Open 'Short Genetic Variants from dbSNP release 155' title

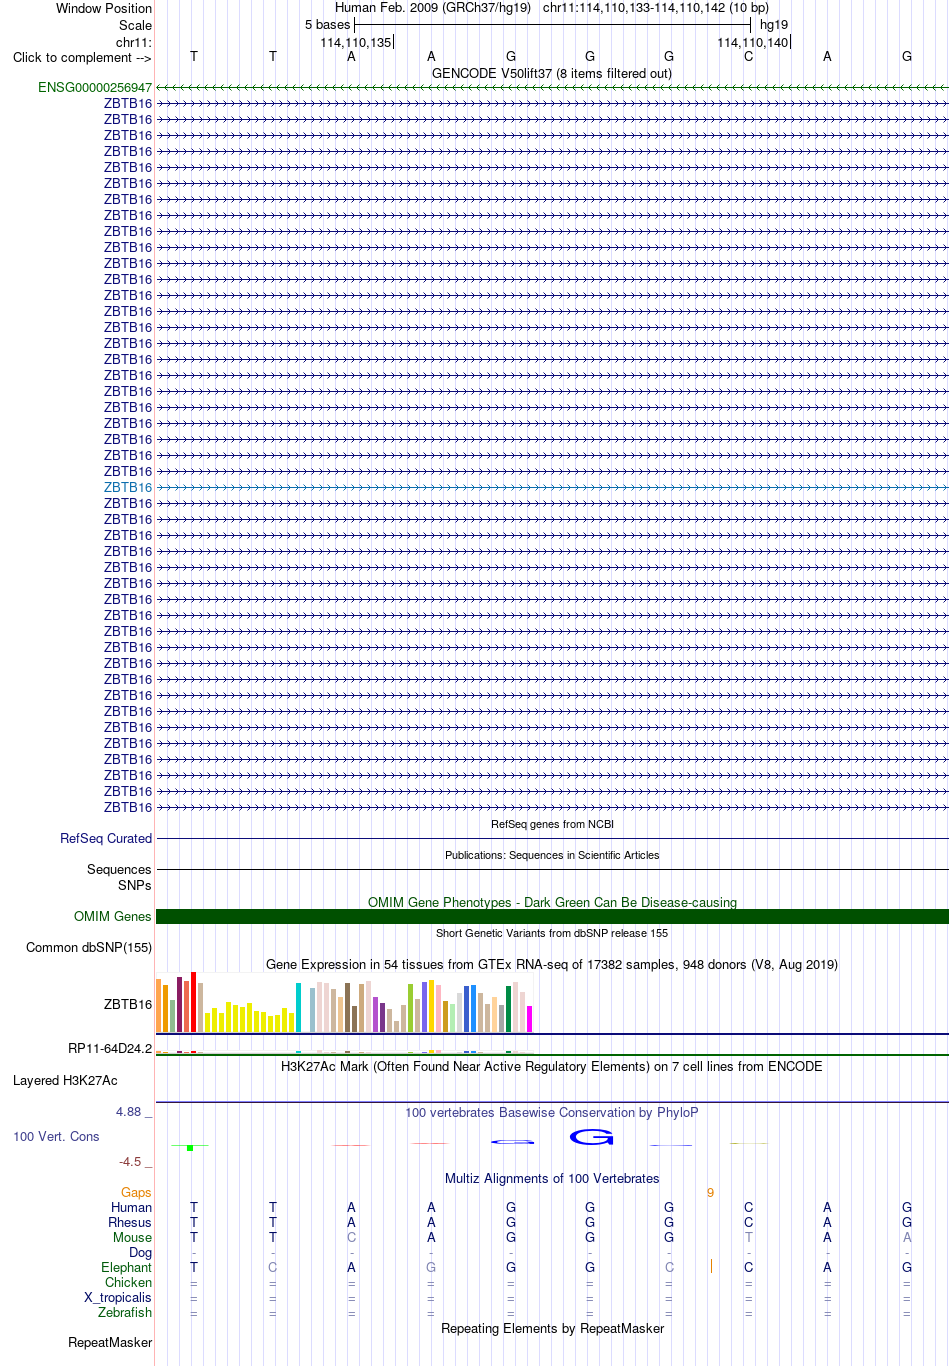552,933
